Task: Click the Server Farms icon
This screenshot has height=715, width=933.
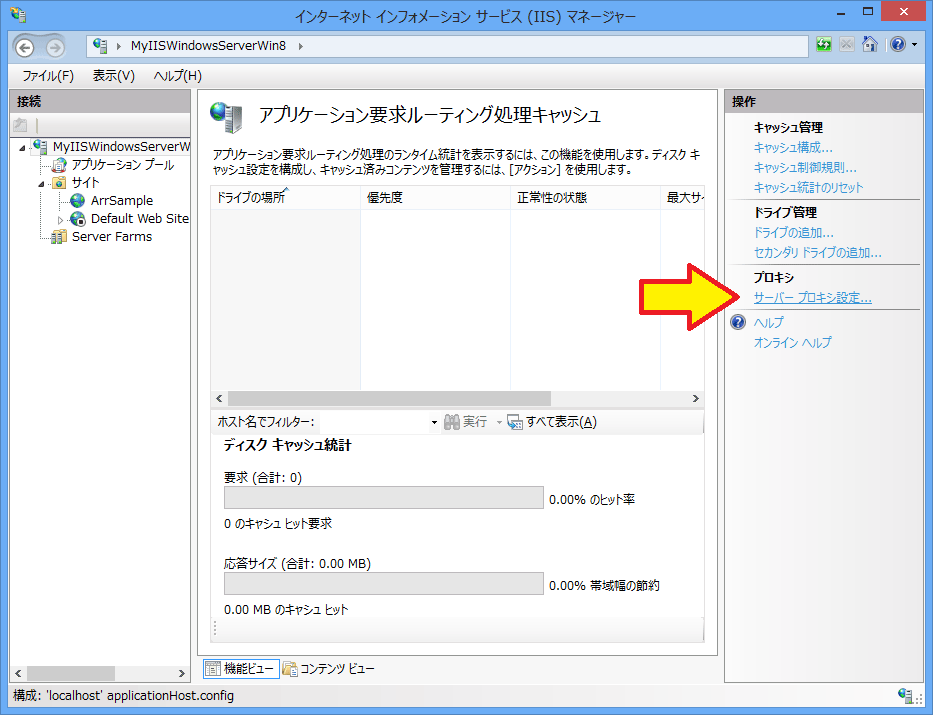Action: [x=58, y=237]
